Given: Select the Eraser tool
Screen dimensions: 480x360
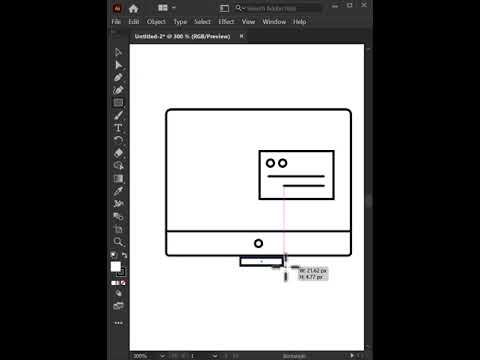Looking at the screenshot, I should pyautogui.click(x=118, y=153).
